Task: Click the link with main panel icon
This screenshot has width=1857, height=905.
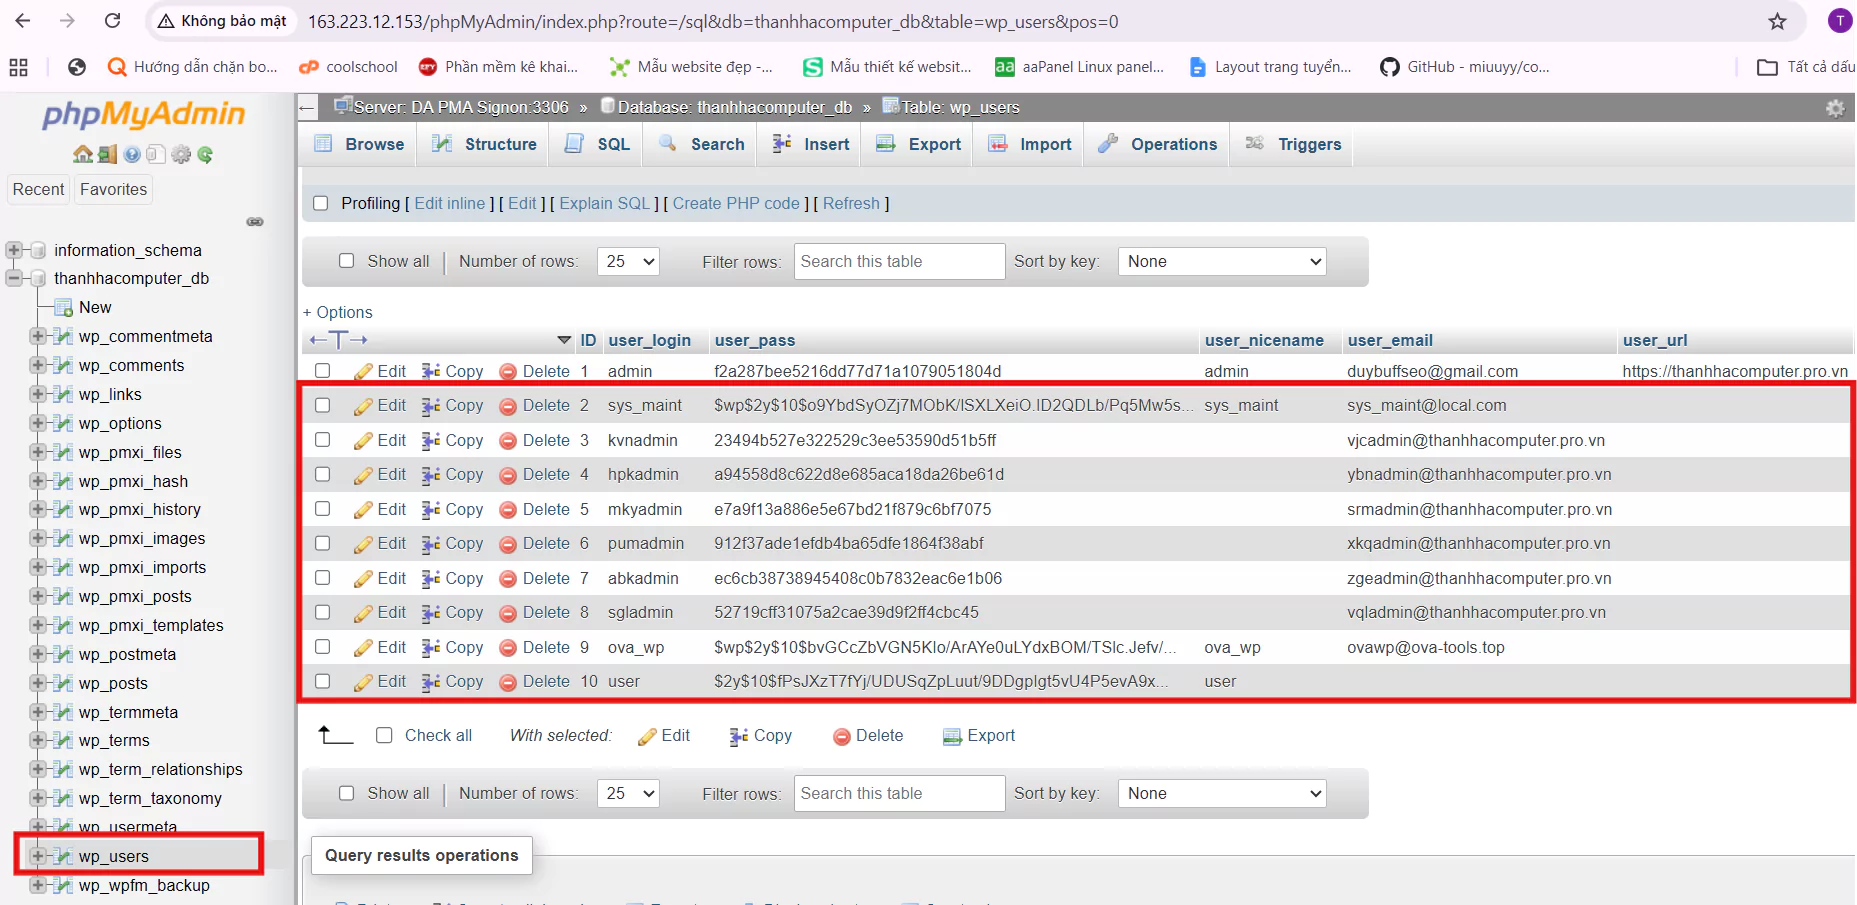Action: tap(255, 221)
